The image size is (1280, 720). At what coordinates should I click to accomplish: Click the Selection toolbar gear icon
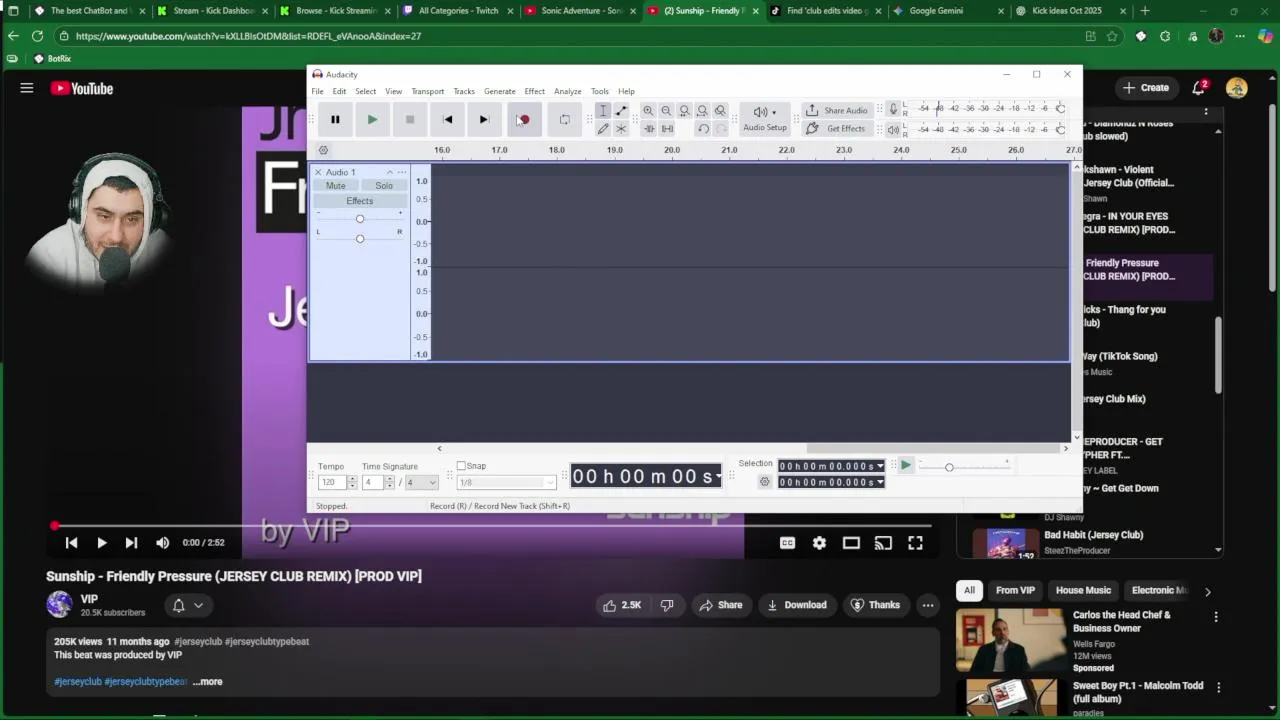(765, 482)
